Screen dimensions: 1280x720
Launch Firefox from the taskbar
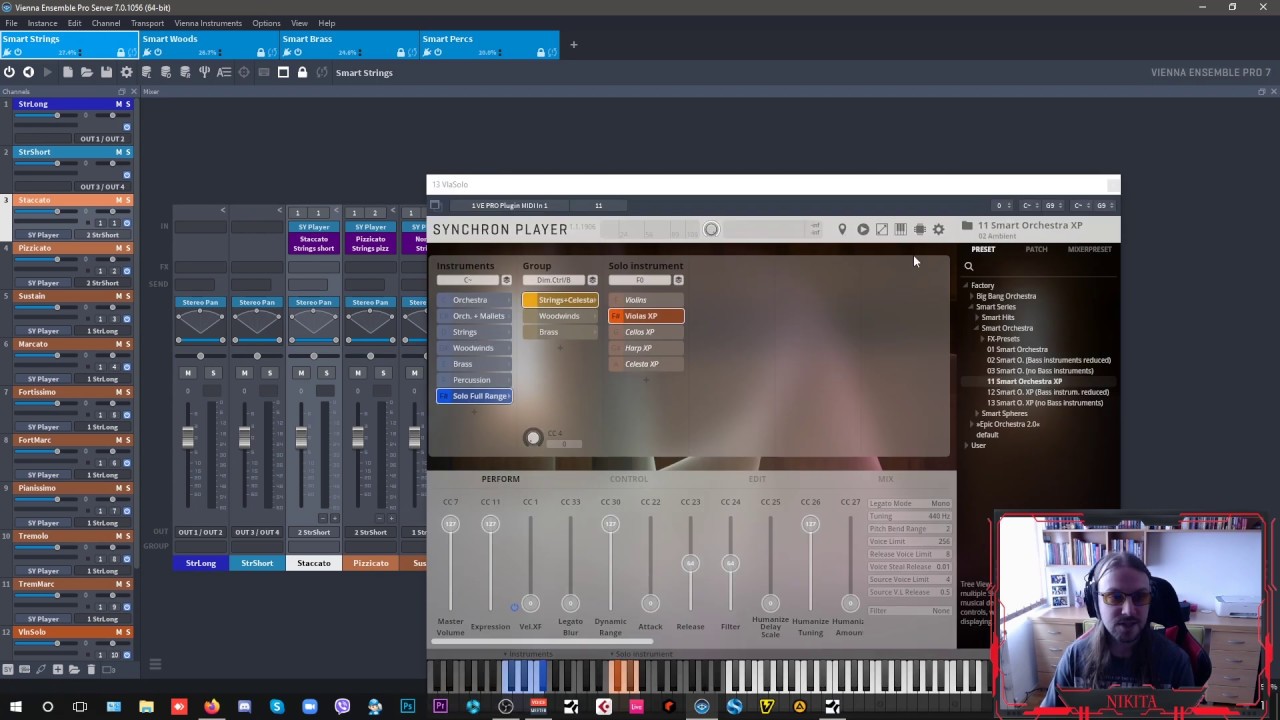[211, 707]
